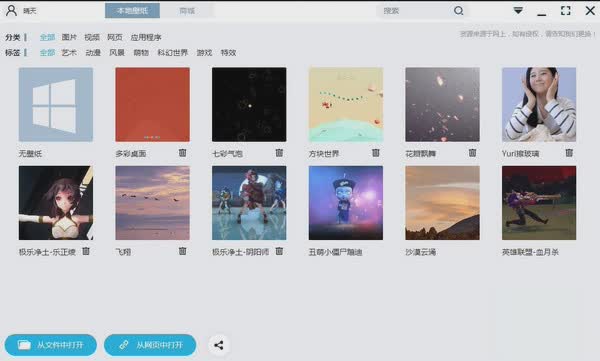This screenshot has width=600, height=361.
Task: Delete the 极乐净土-乐正绫 wallpaper via trash icon
Action: (86, 251)
